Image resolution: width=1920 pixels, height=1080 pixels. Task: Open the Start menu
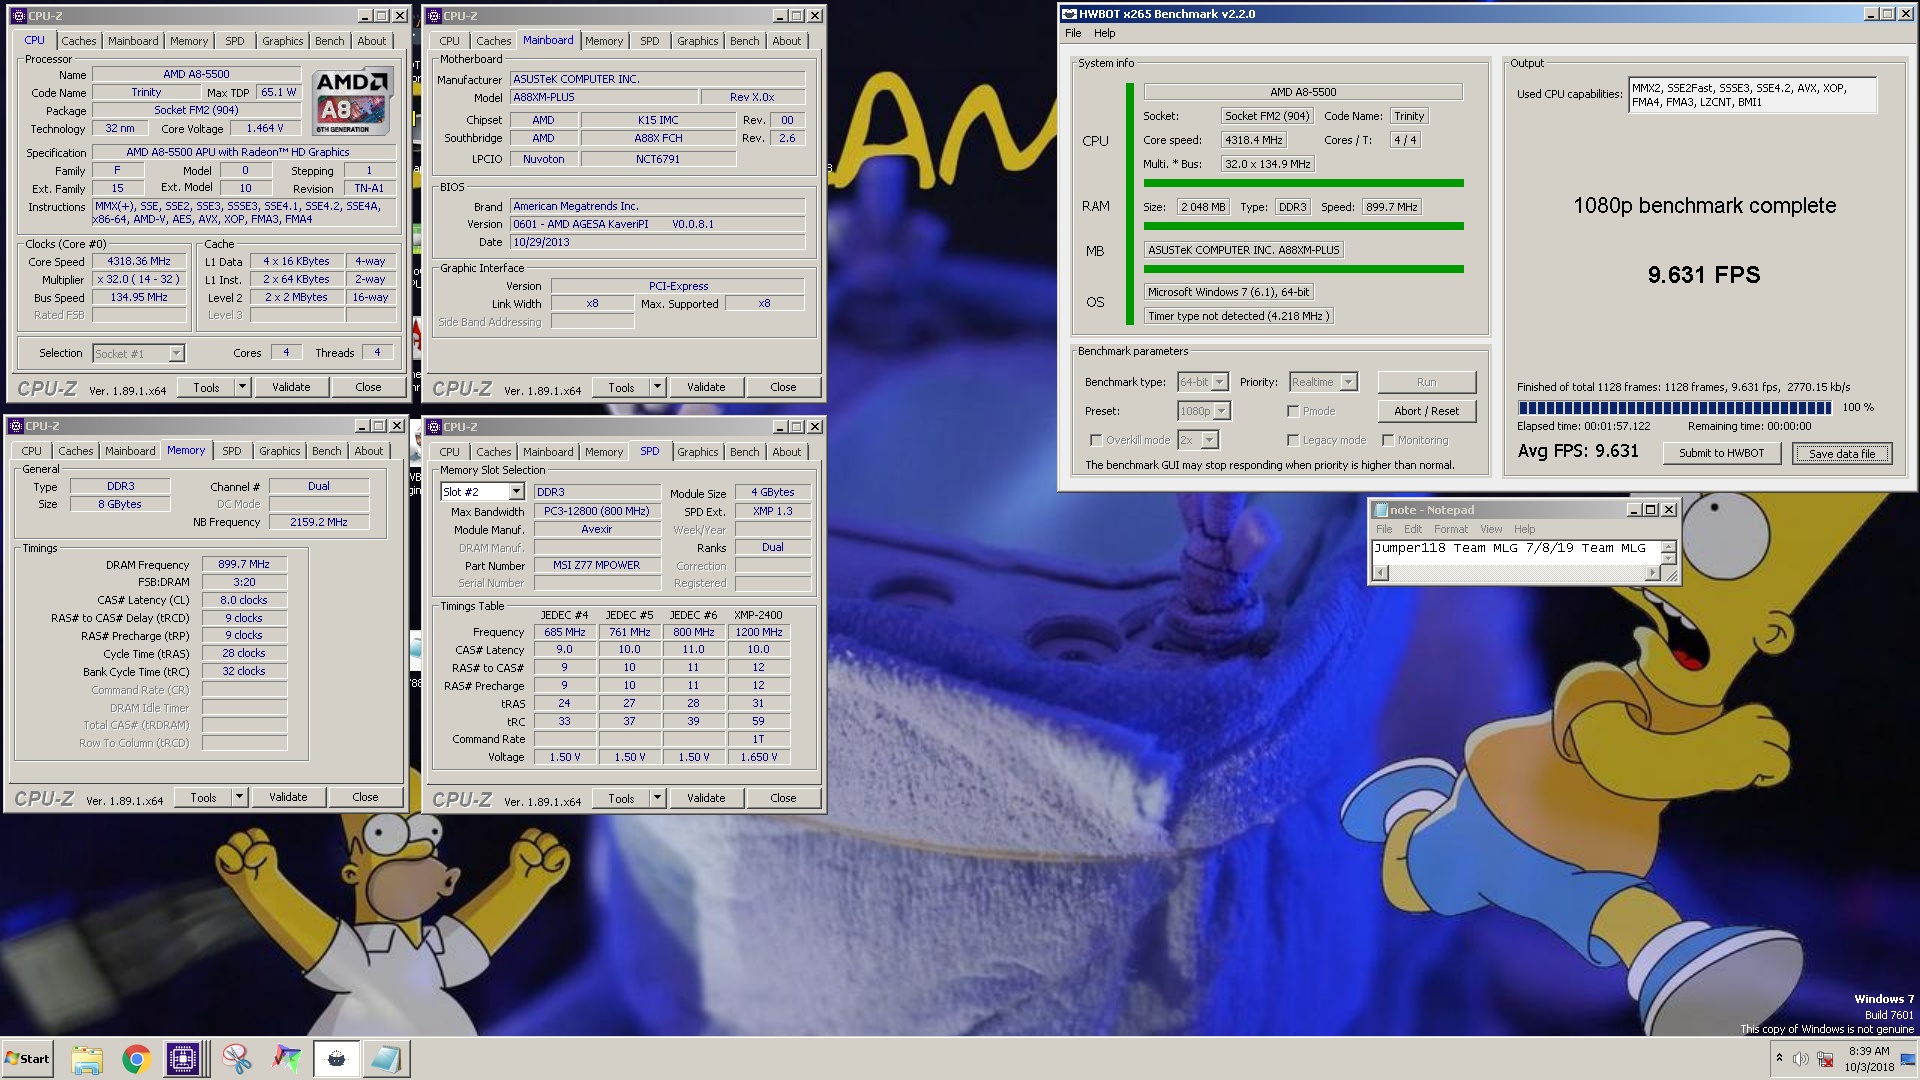click(27, 1059)
